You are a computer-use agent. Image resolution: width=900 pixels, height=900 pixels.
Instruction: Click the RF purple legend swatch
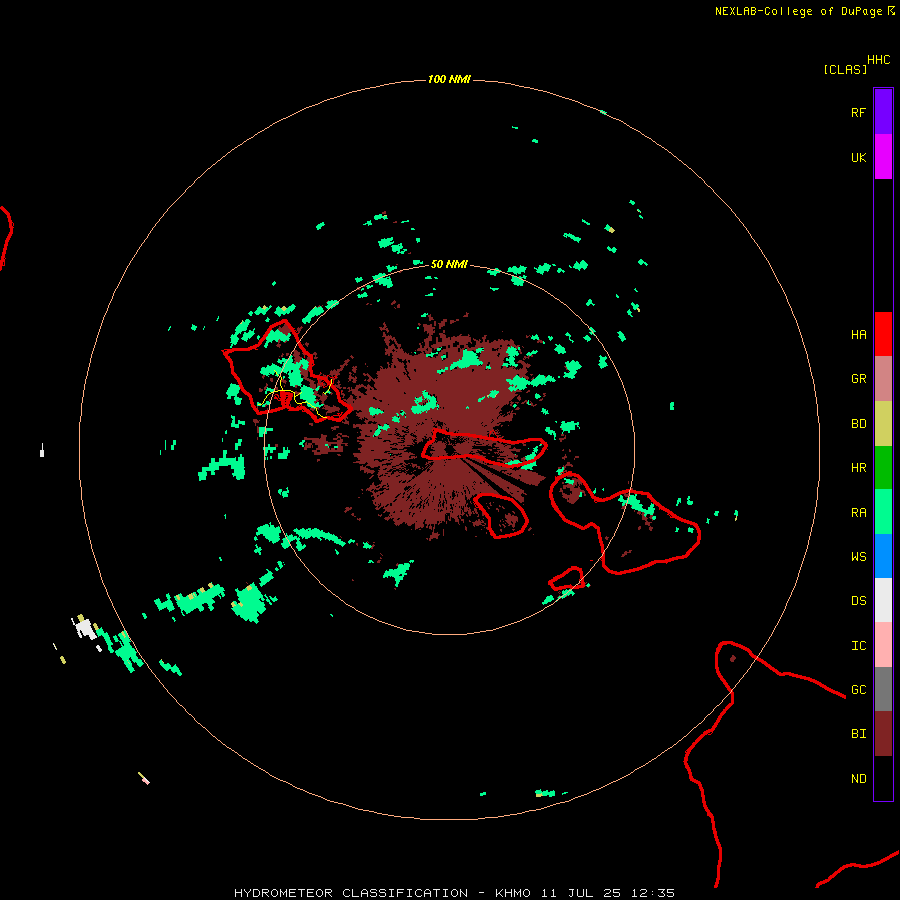tap(883, 112)
